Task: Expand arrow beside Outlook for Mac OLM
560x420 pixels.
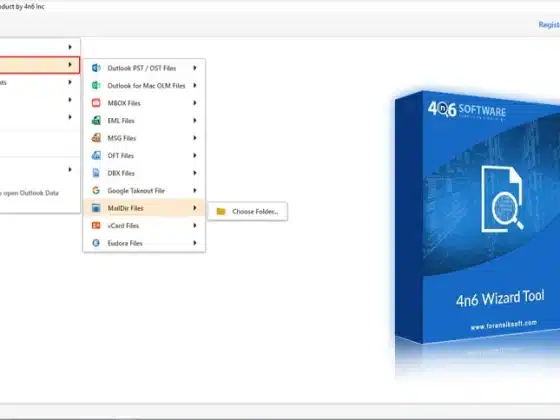Action: [195, 85]
